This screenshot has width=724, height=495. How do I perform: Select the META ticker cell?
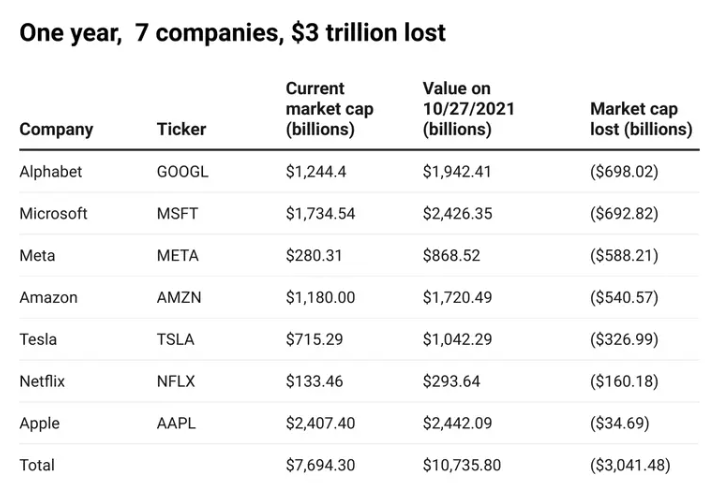click(178, 255)
